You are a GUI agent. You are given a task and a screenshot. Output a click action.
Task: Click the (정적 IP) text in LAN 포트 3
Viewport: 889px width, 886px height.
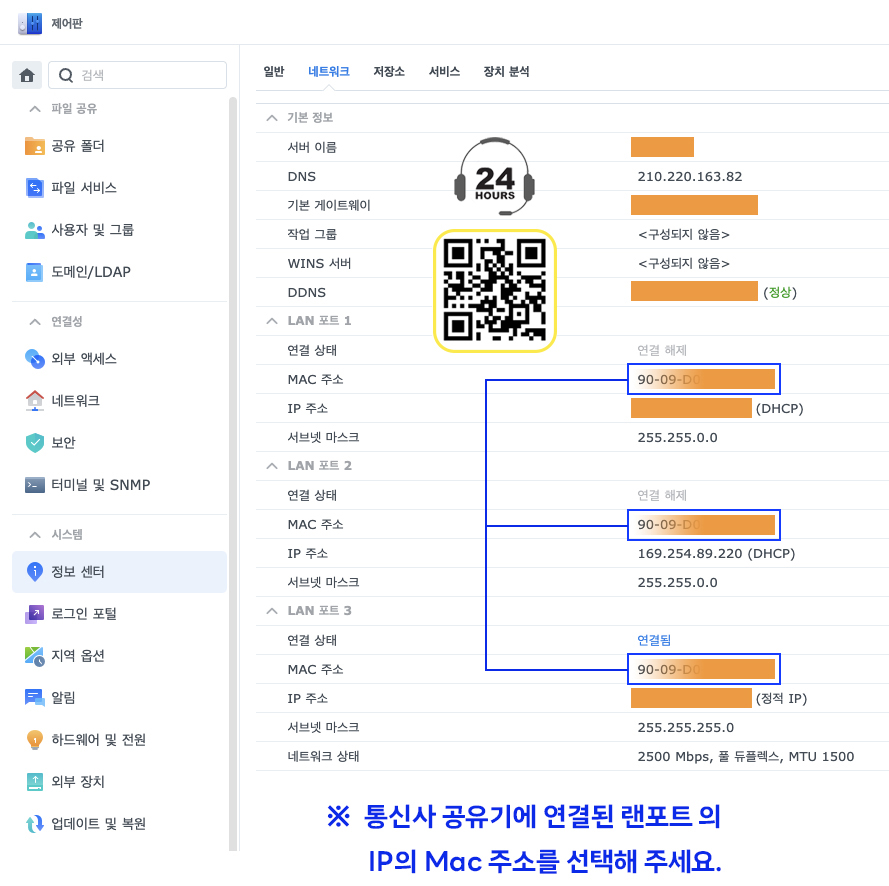(781, 698)
